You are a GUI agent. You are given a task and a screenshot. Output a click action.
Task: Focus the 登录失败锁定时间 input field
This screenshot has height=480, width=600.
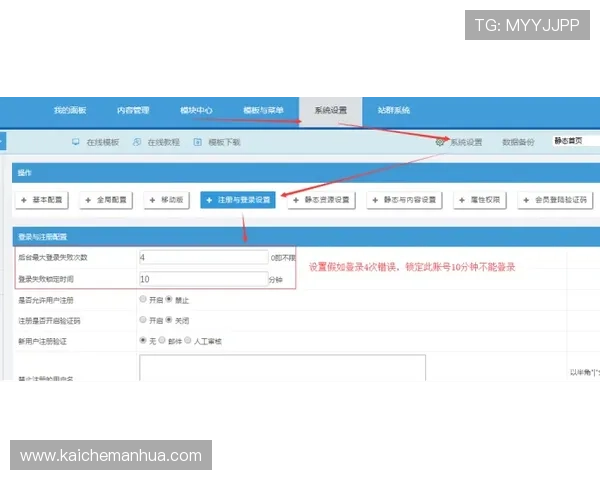[204, 279]
